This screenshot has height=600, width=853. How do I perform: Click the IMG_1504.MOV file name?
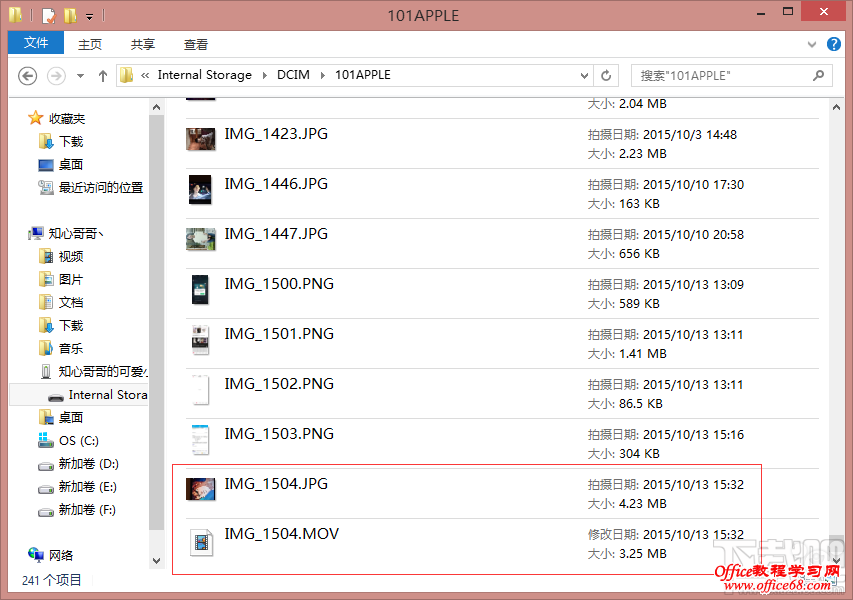tap(282, 534)
